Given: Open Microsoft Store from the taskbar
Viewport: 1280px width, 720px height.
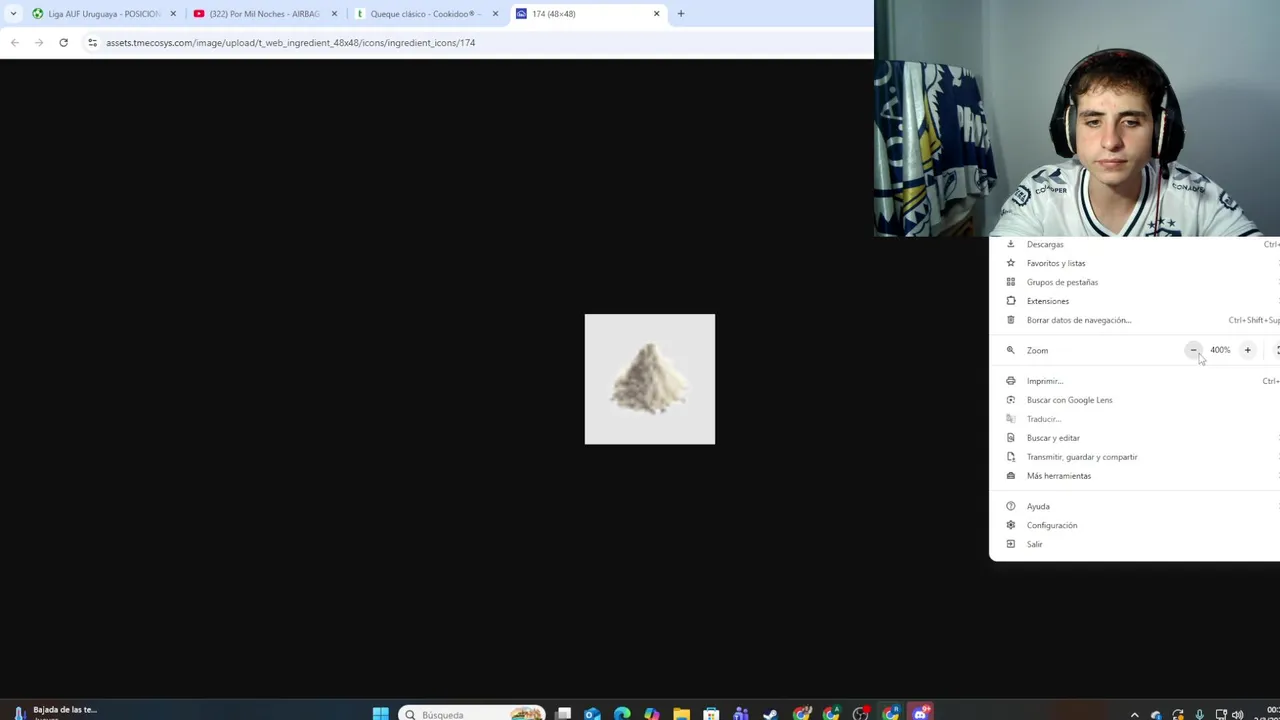Looking at the screenshot, I should point(711,713).
